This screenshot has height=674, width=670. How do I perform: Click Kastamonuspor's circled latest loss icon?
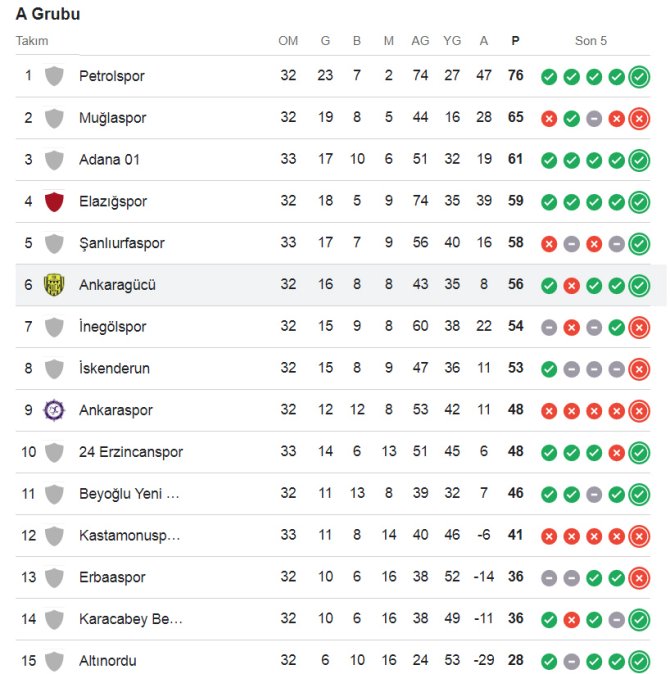tap(639, 536)
